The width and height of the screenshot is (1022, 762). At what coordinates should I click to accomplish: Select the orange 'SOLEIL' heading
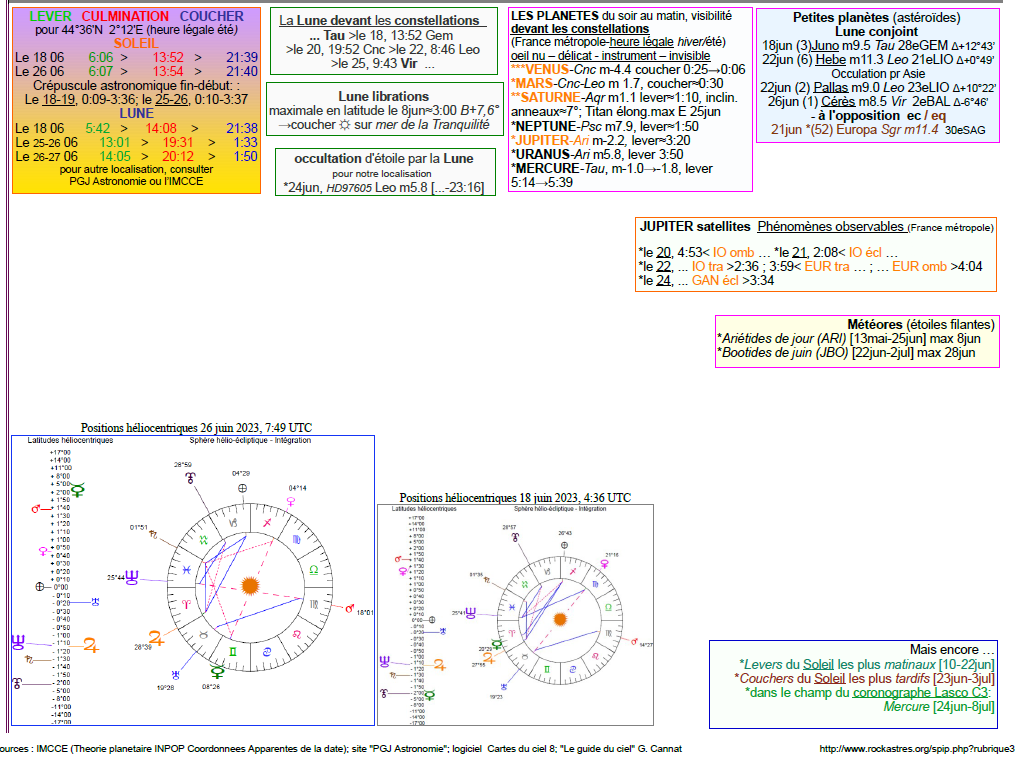tap(136, 44)
